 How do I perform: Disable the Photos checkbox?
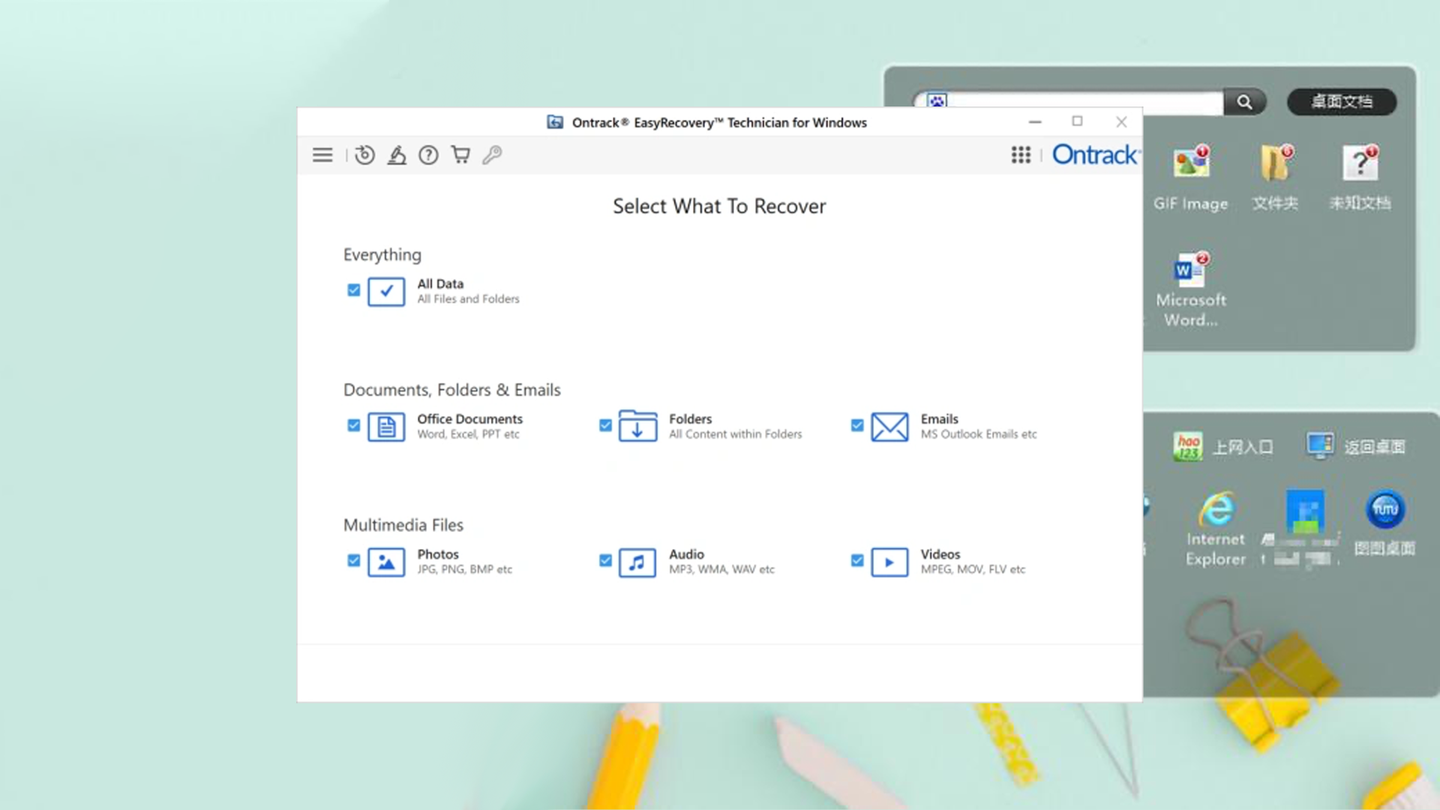tap(353, 560)
